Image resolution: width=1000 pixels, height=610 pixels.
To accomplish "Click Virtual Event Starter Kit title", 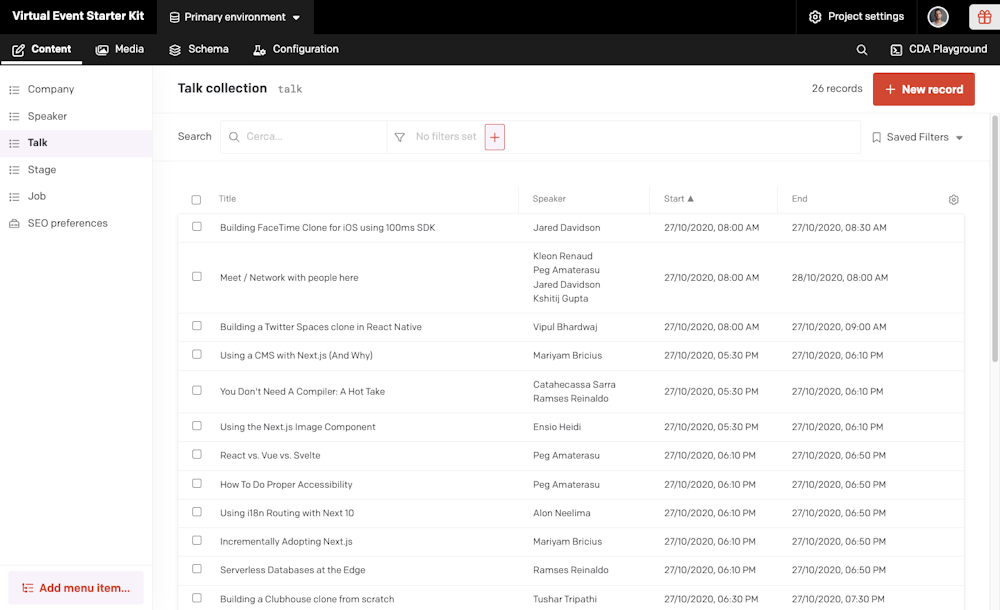I will pos(78,17).
